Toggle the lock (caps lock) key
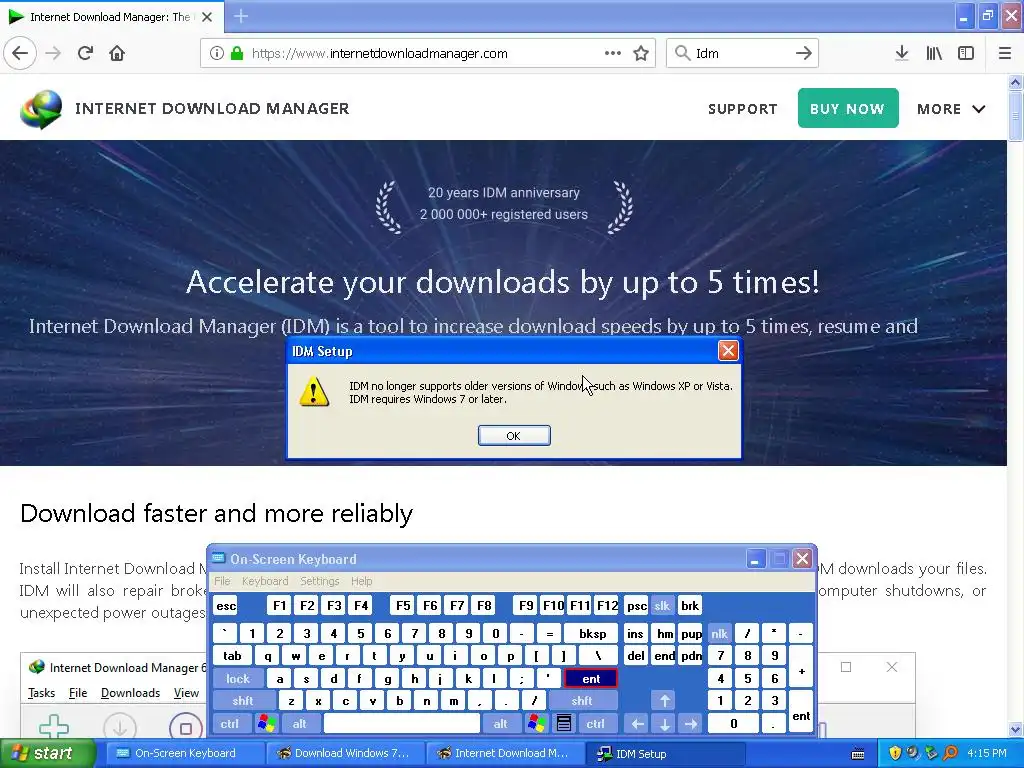 [238, 679]
